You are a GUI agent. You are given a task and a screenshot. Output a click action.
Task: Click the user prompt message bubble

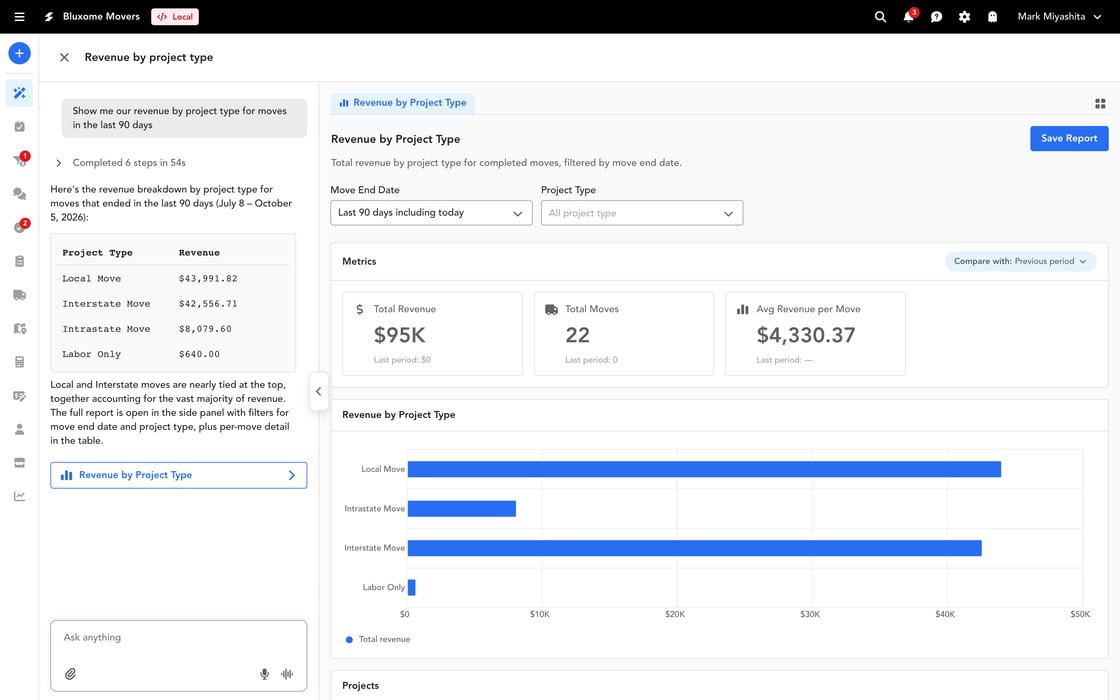click(x=184, y=118)
